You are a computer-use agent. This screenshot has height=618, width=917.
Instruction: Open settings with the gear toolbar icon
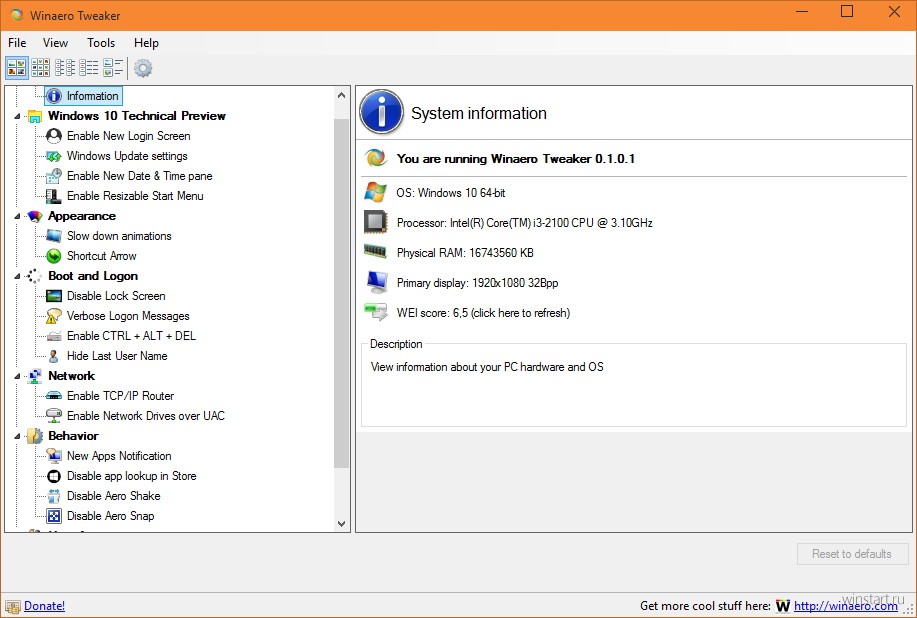tap(143, 68)
